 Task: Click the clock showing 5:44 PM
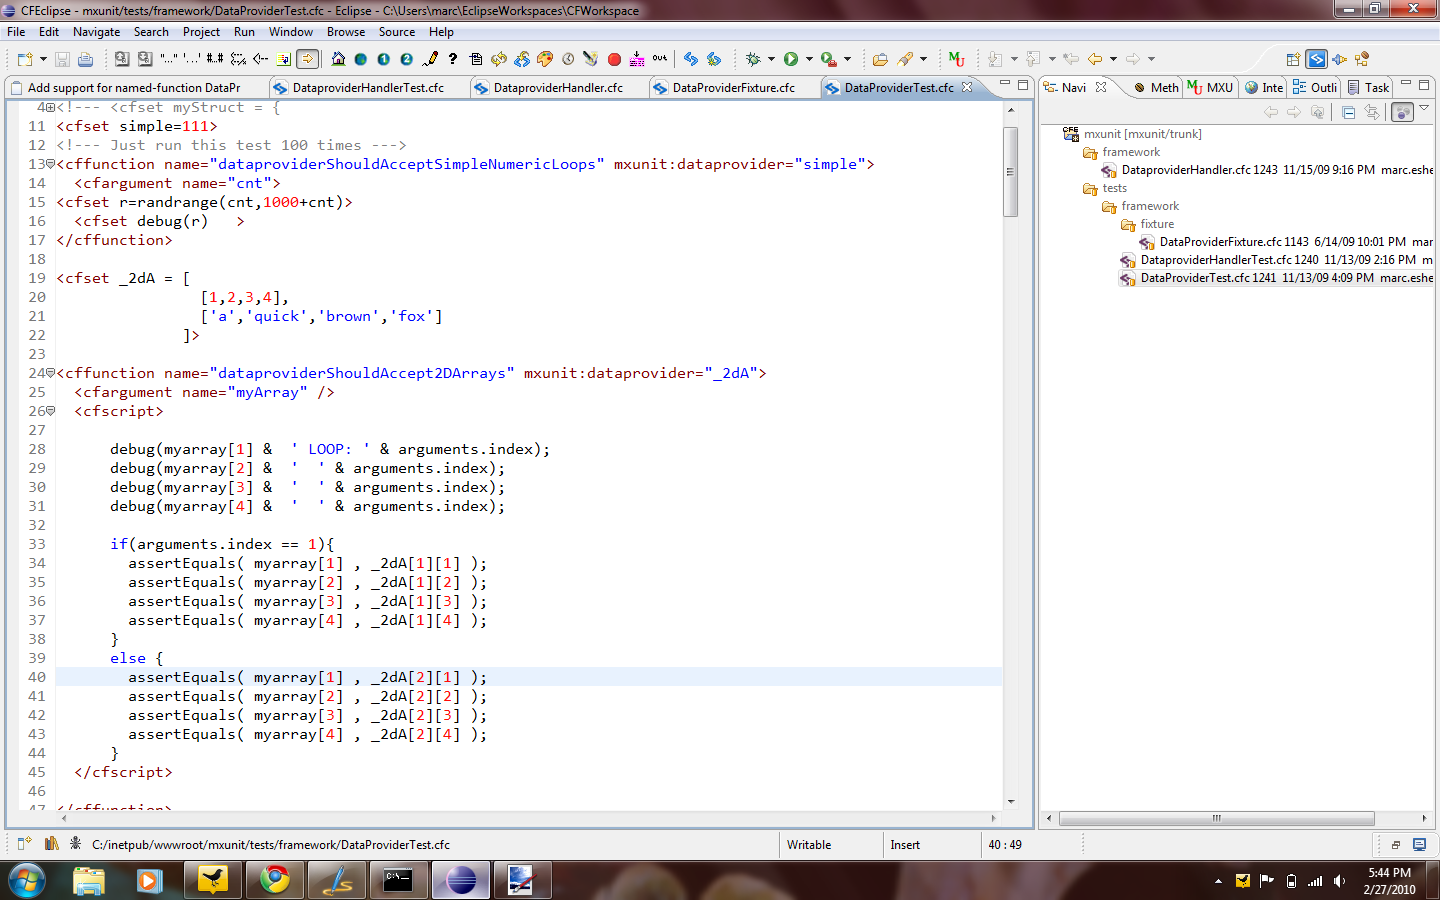click(1389, 873)
